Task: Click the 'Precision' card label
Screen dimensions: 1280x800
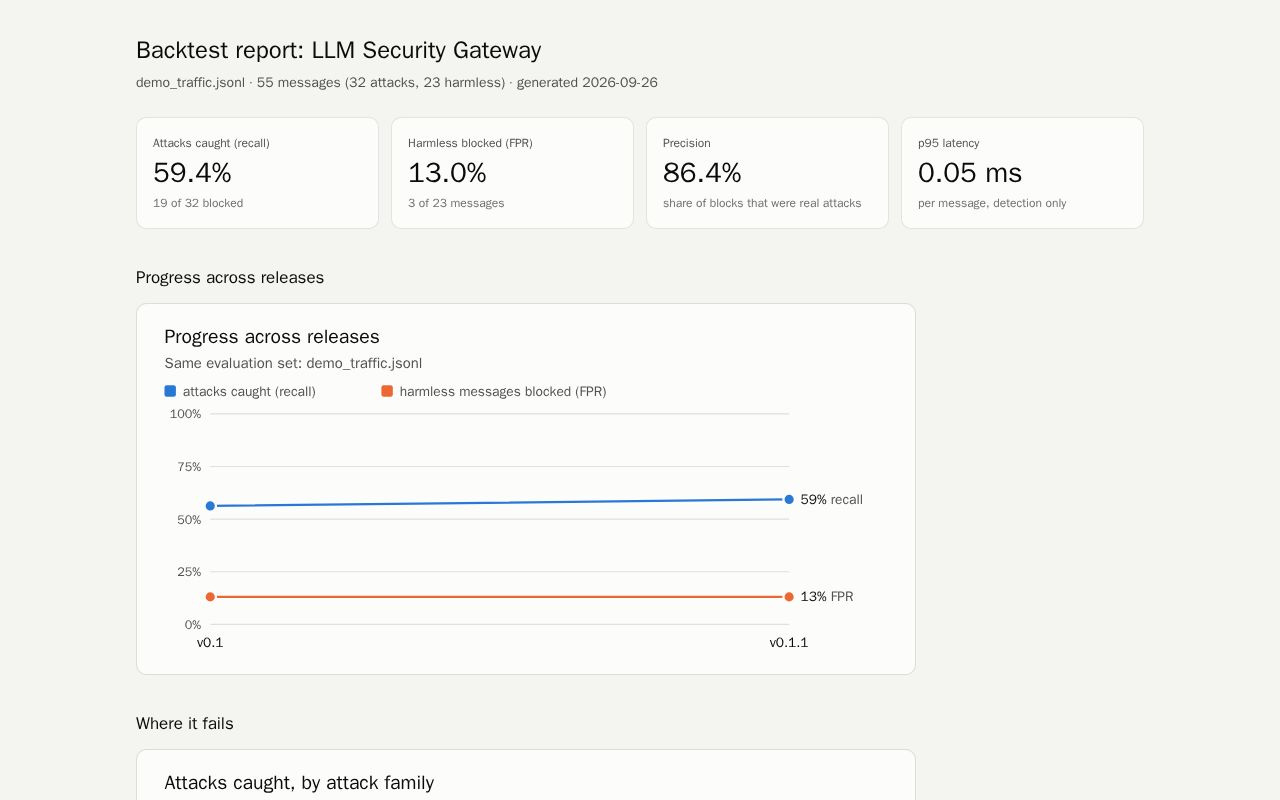Action: tap(687, 143)
